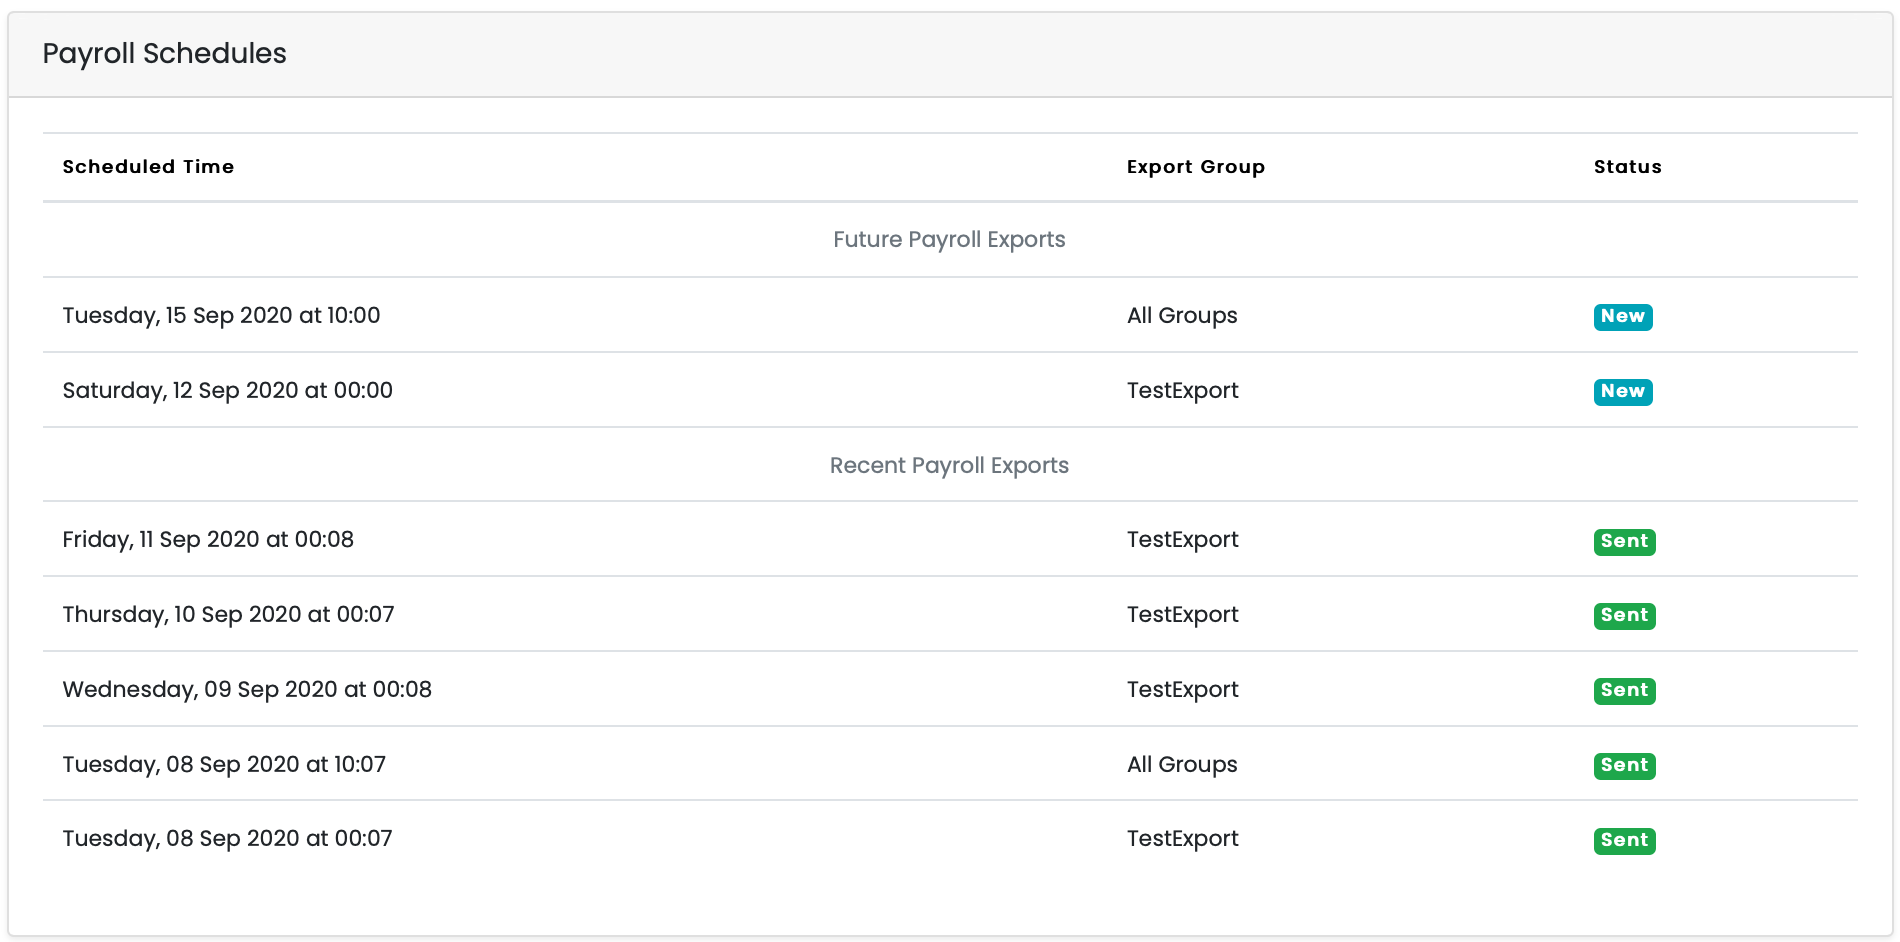This screenshot has width=1900, height=942.
Task: Click the Sent badge for Wednesday export
Action: click(x=1624, y=690)
